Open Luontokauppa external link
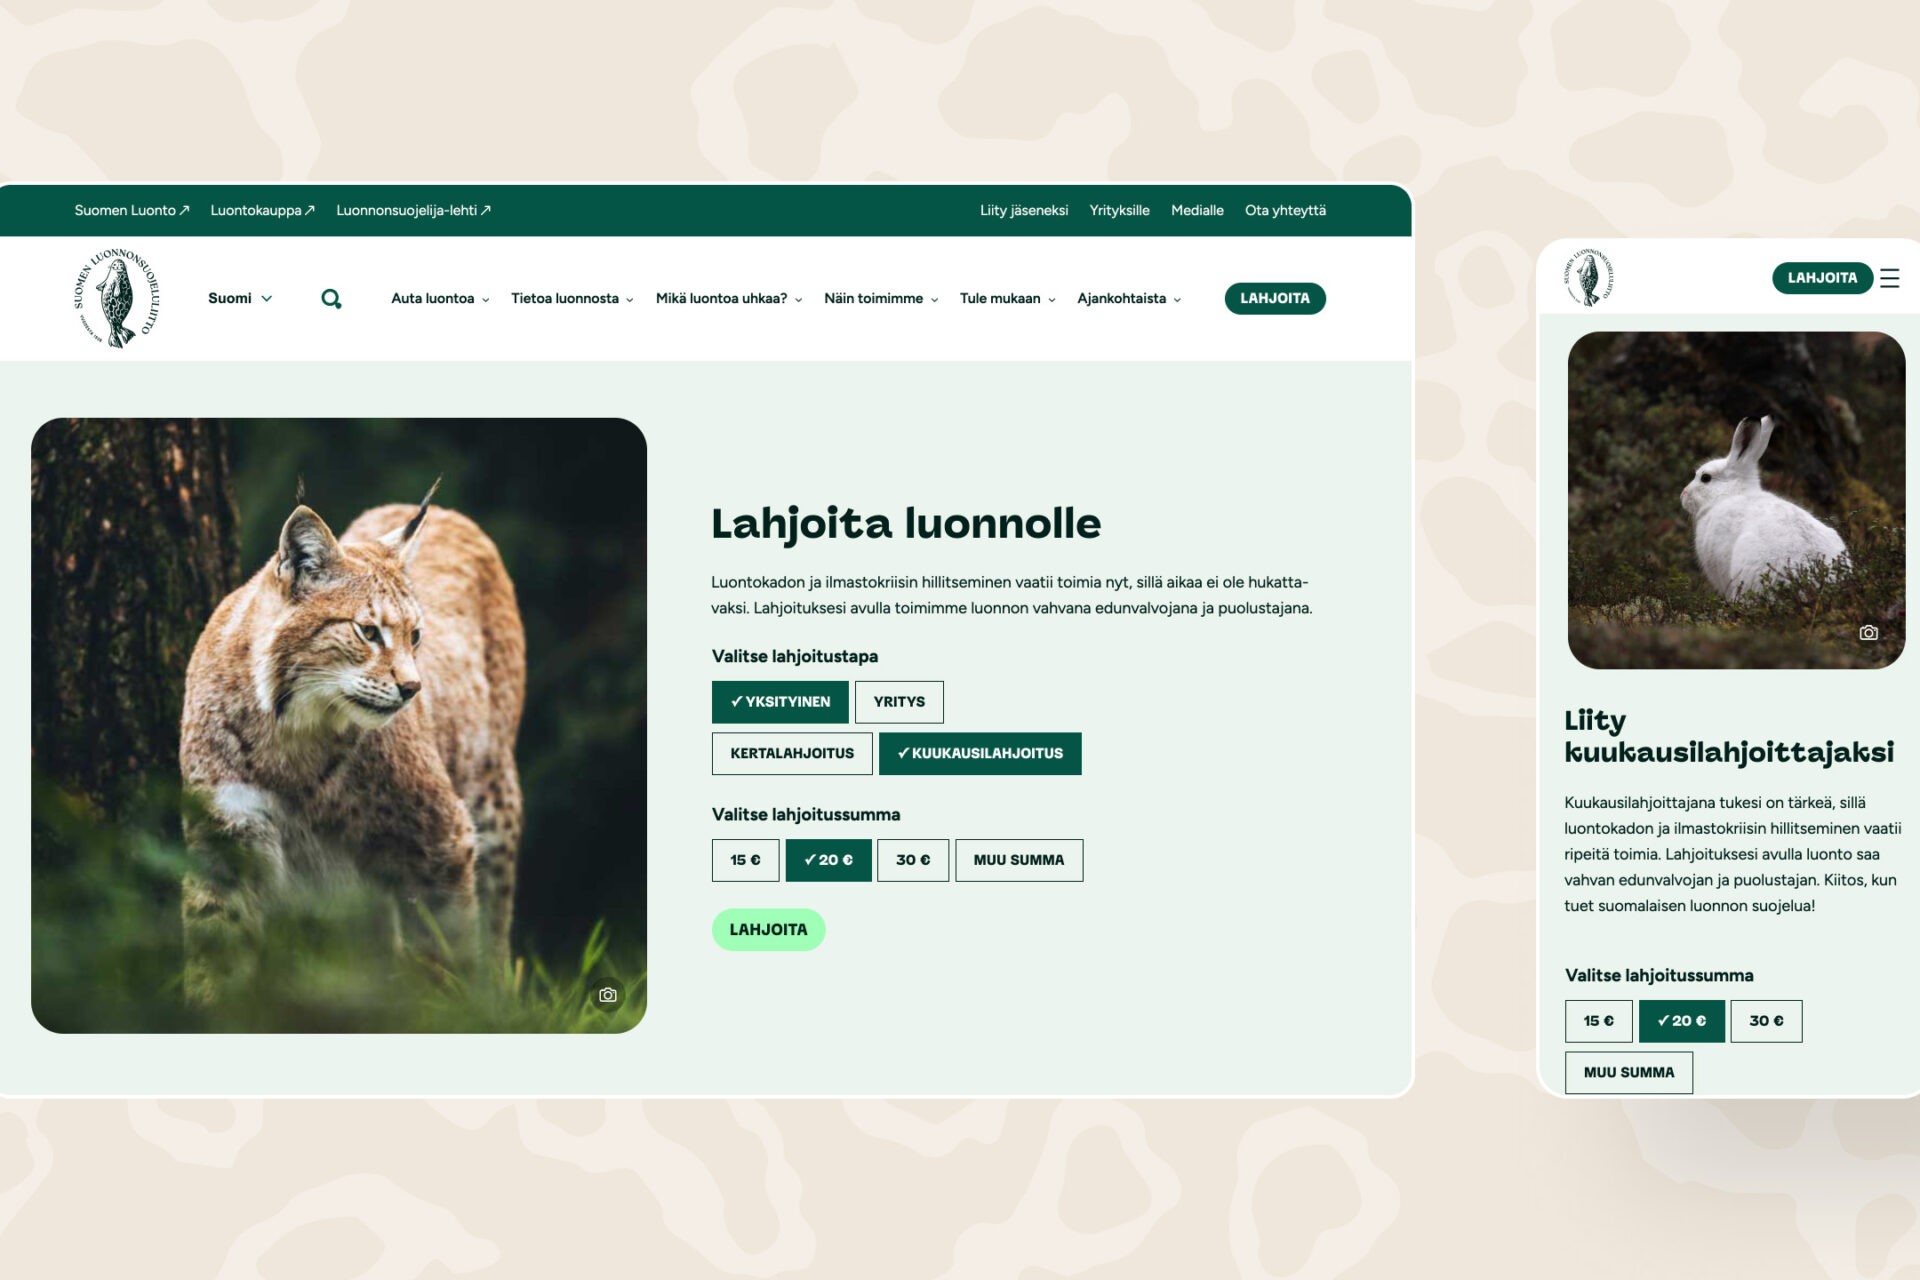The height and width of the screenshot is (1280, 1920). pos(263,210)
